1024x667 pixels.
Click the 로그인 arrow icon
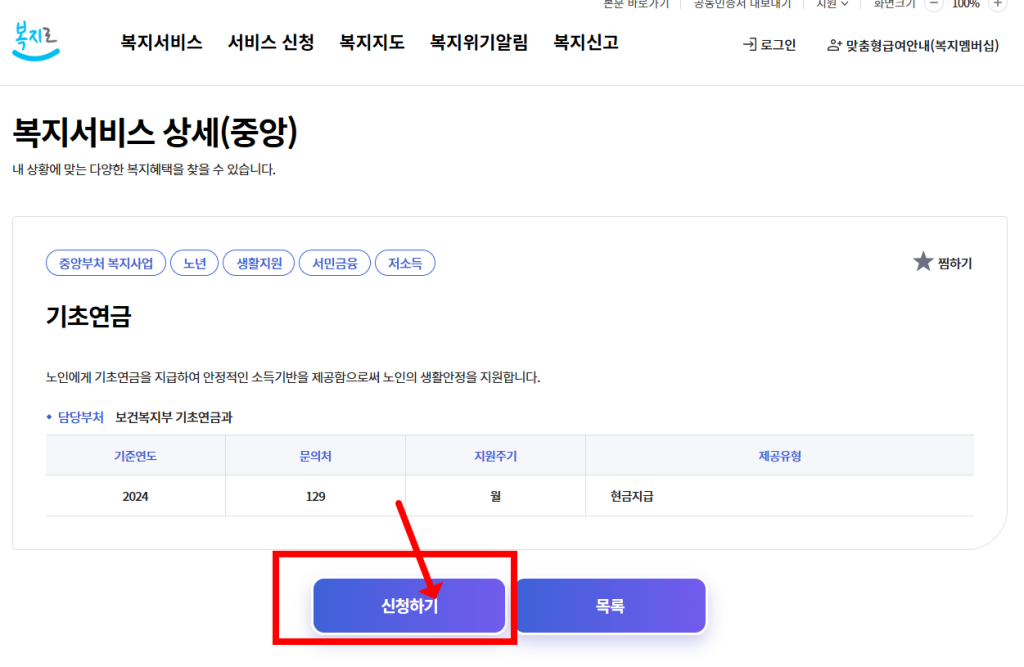tap(749, 45)
